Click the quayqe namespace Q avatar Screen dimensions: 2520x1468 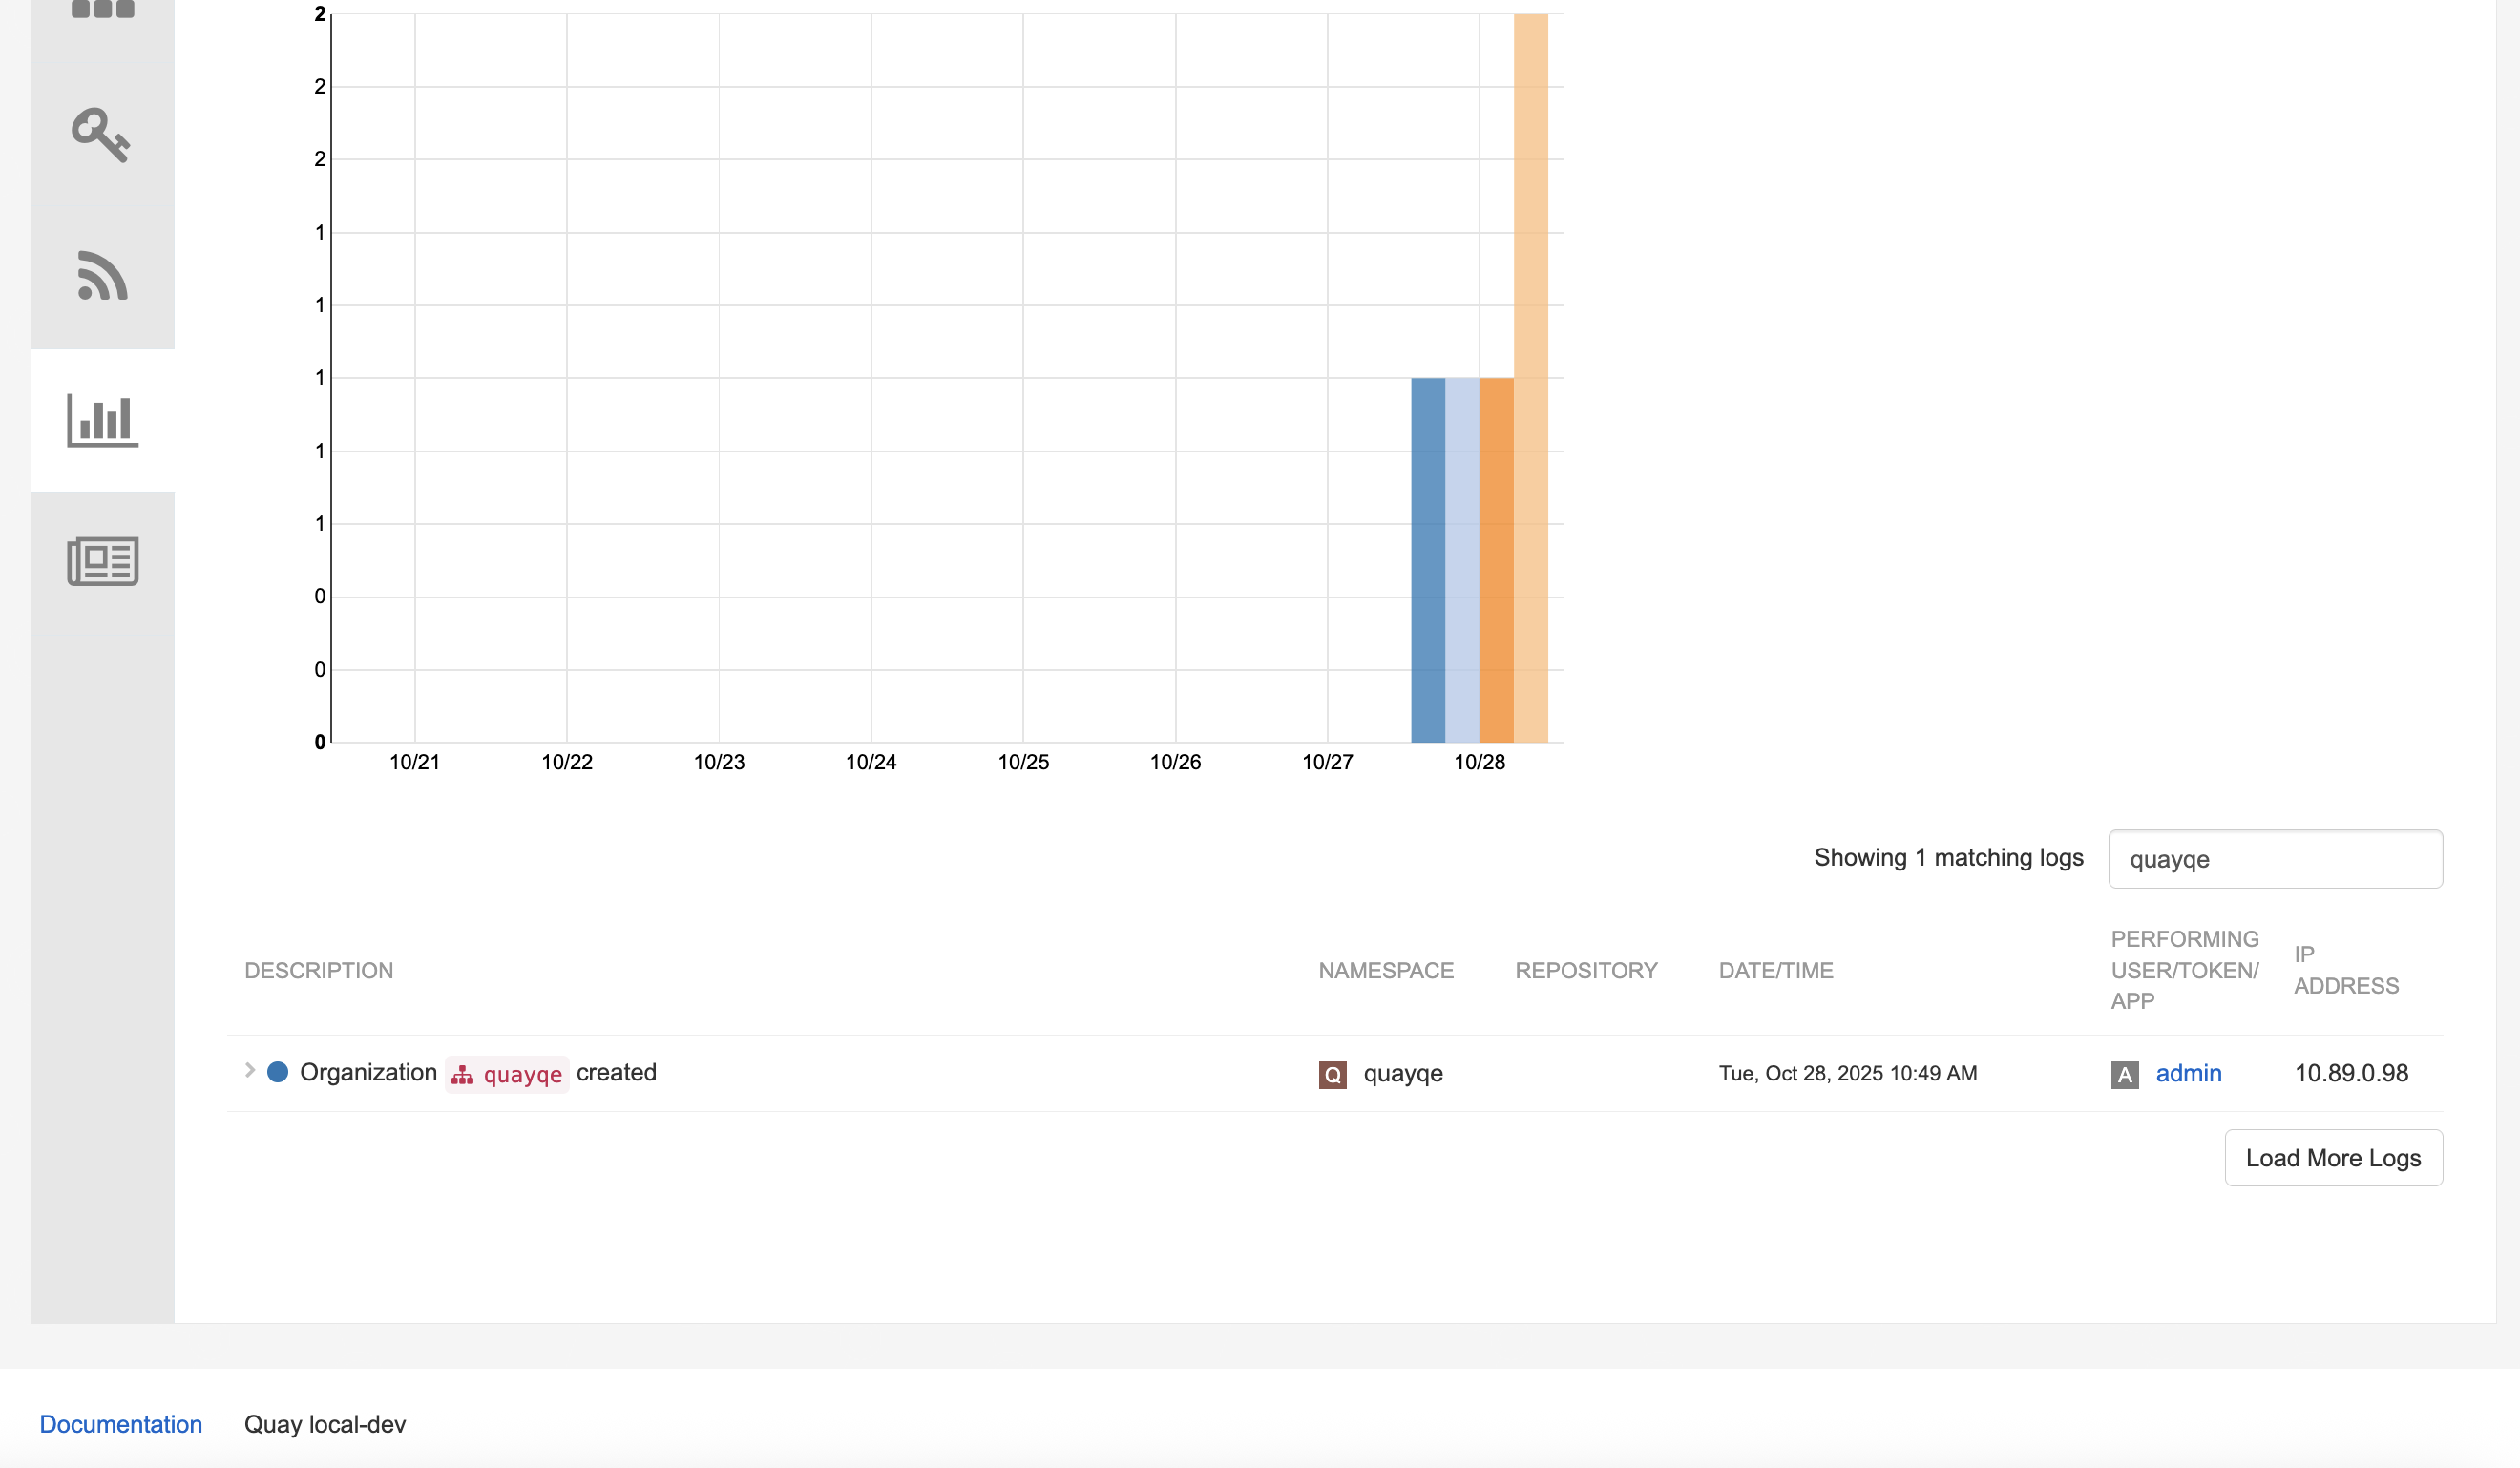(1332, 1074)
